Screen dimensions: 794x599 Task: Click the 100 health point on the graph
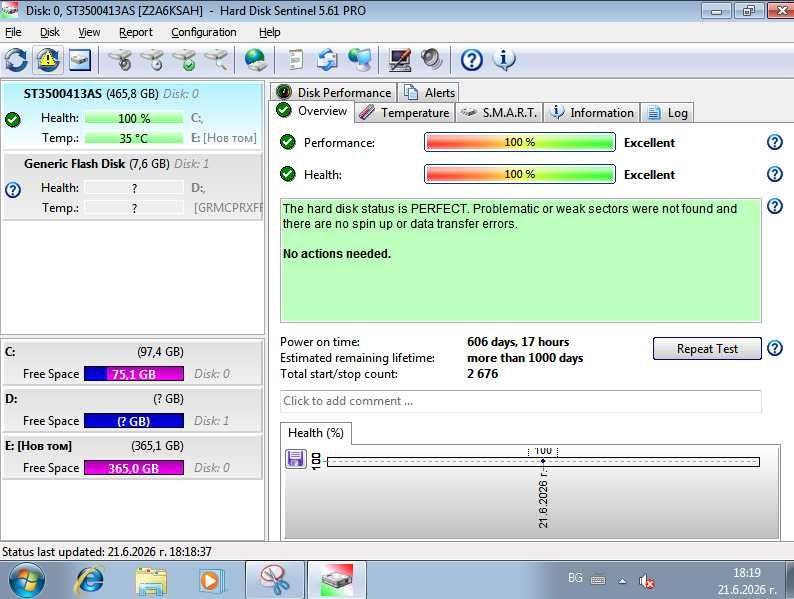pos(543,461)
